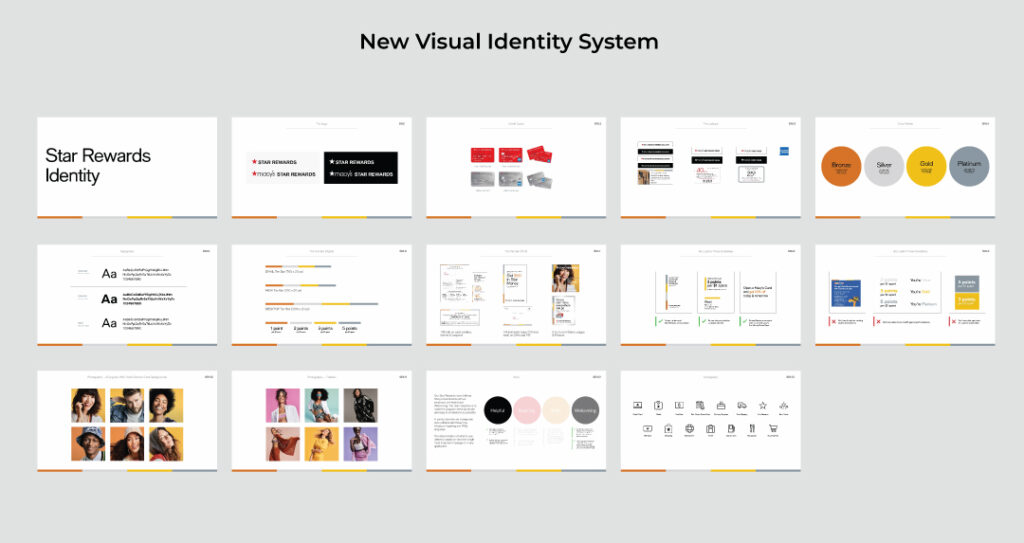Click the black Helpful voice circle

[498, 410]
